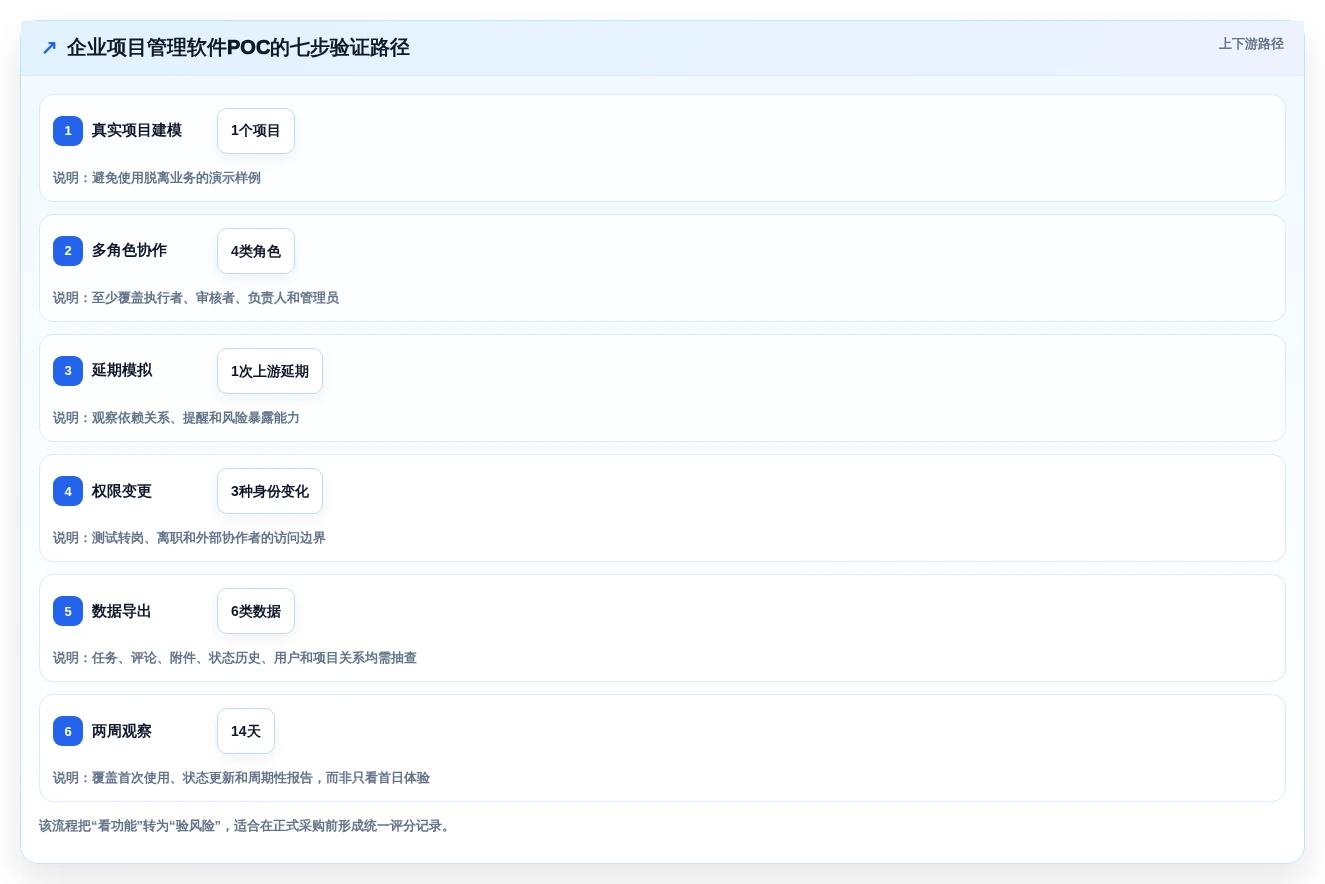Image resolution: width=1325 pixels, height=884 pixels.
Task: Select the 多角色协作 step title
Action: (129, 250)
